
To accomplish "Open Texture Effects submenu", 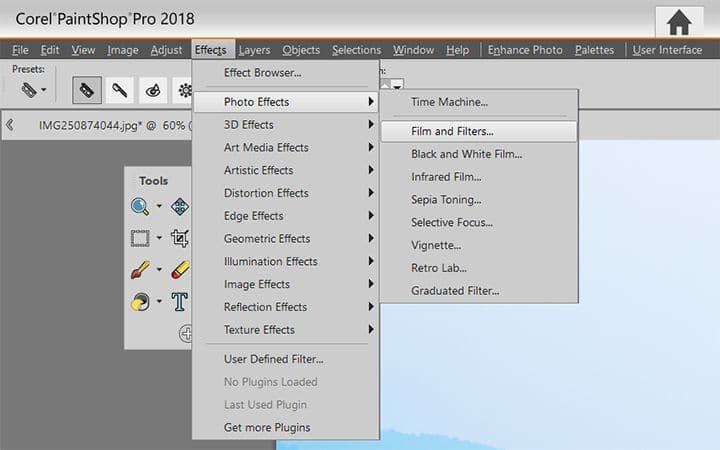I will [x=285, y=330].
